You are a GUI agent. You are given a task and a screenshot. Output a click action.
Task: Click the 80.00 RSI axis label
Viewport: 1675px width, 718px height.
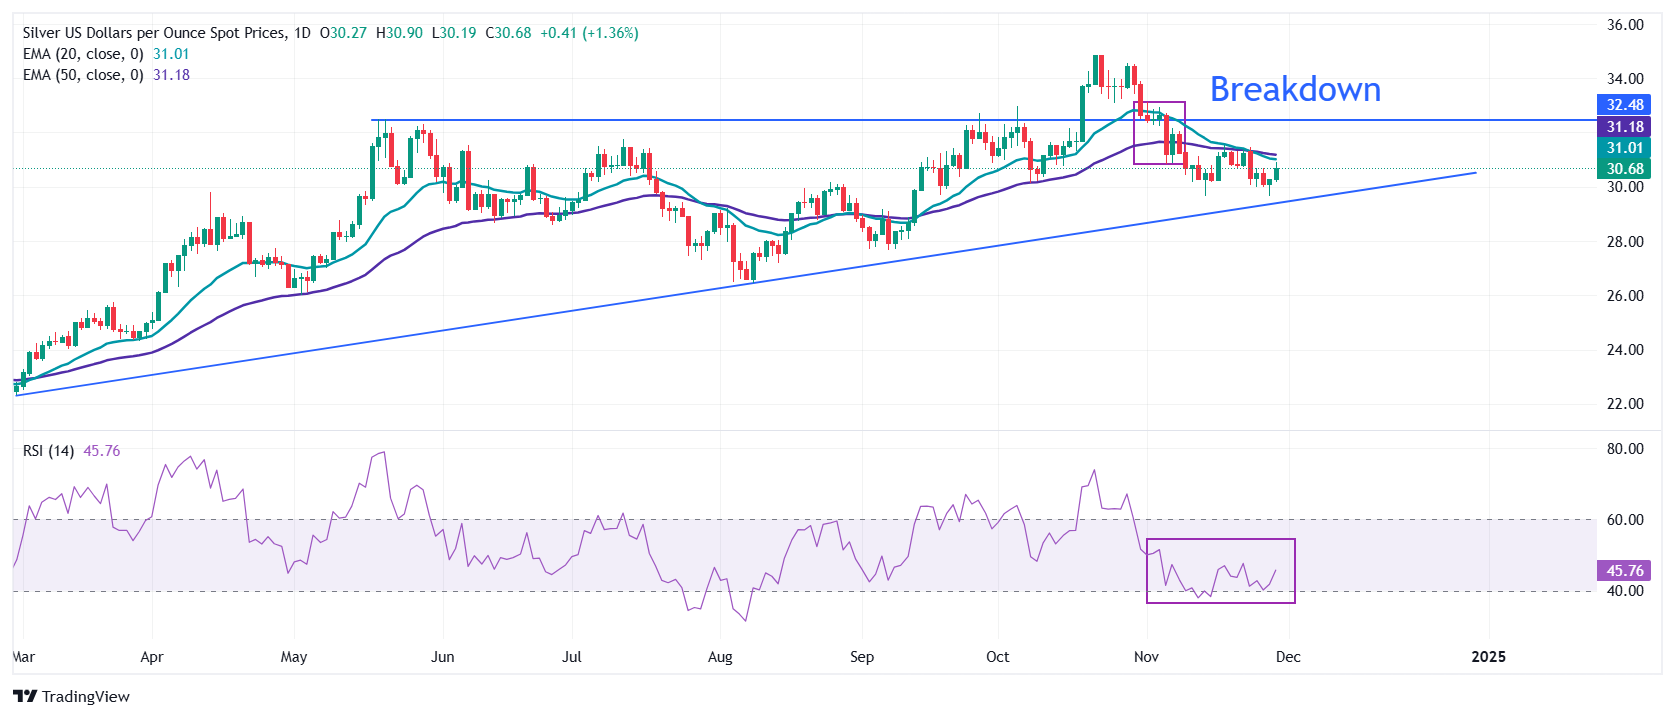coord(1624,449)
